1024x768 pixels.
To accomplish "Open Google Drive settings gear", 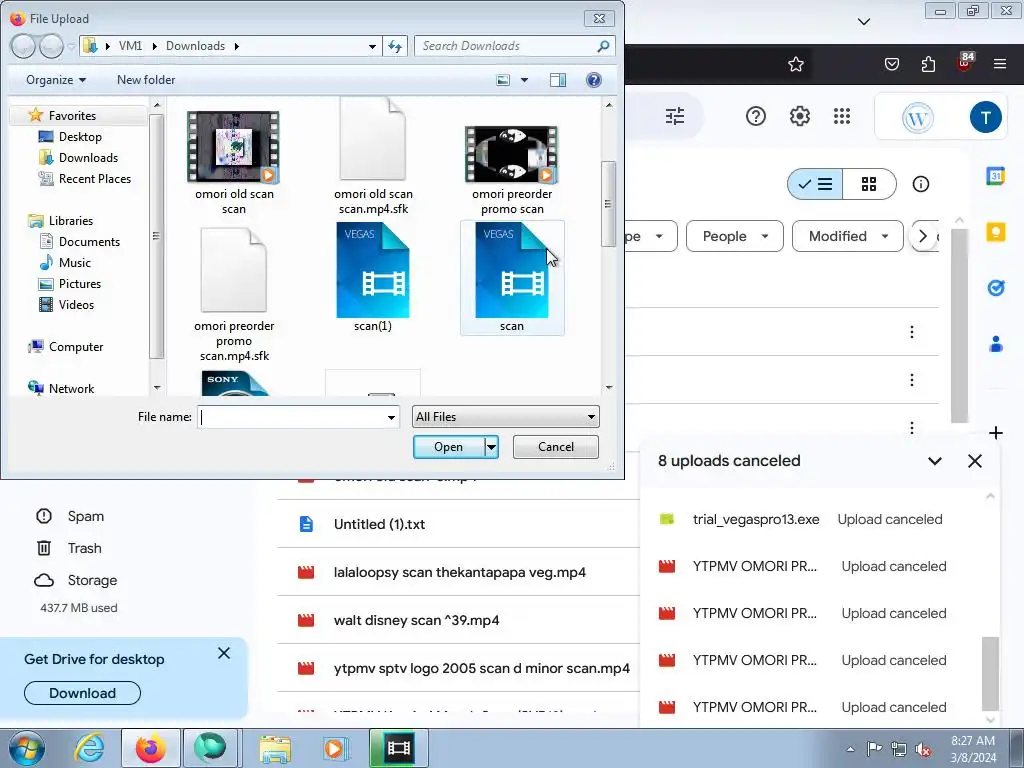I will pyautogui.click(x=799, y=116).
